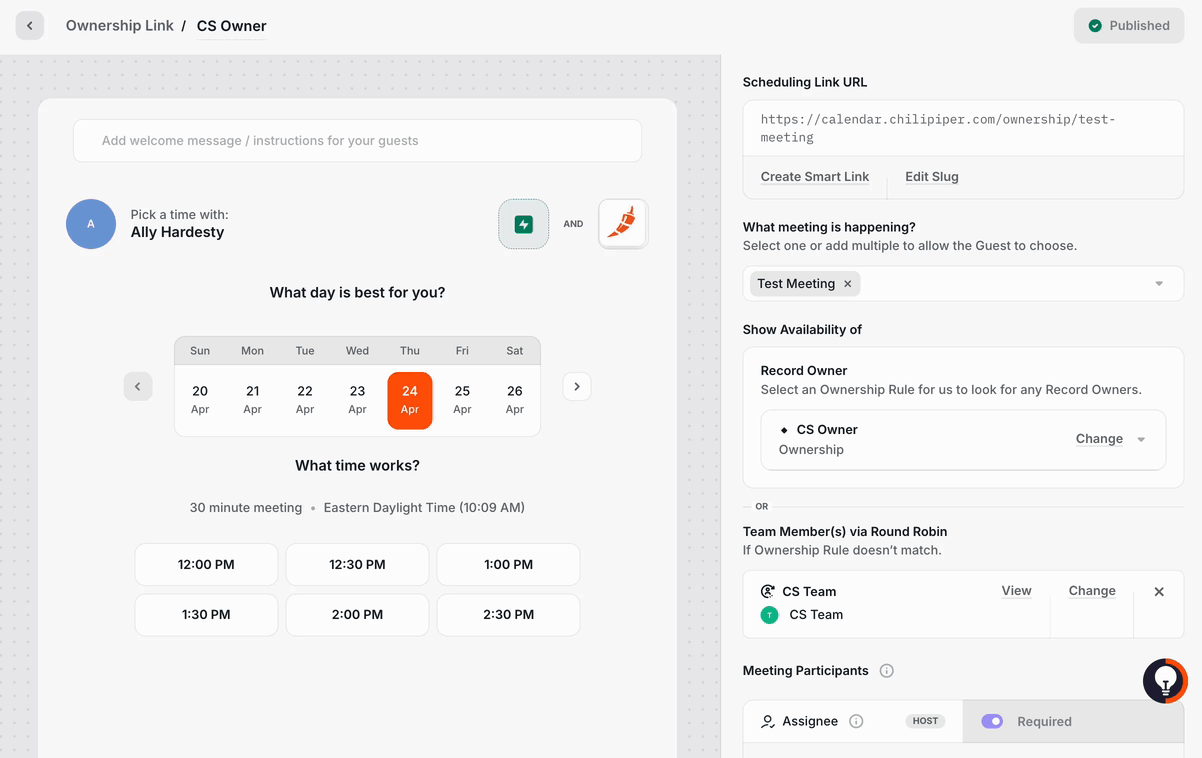Click the HOST badge

[x=926, y=721]
